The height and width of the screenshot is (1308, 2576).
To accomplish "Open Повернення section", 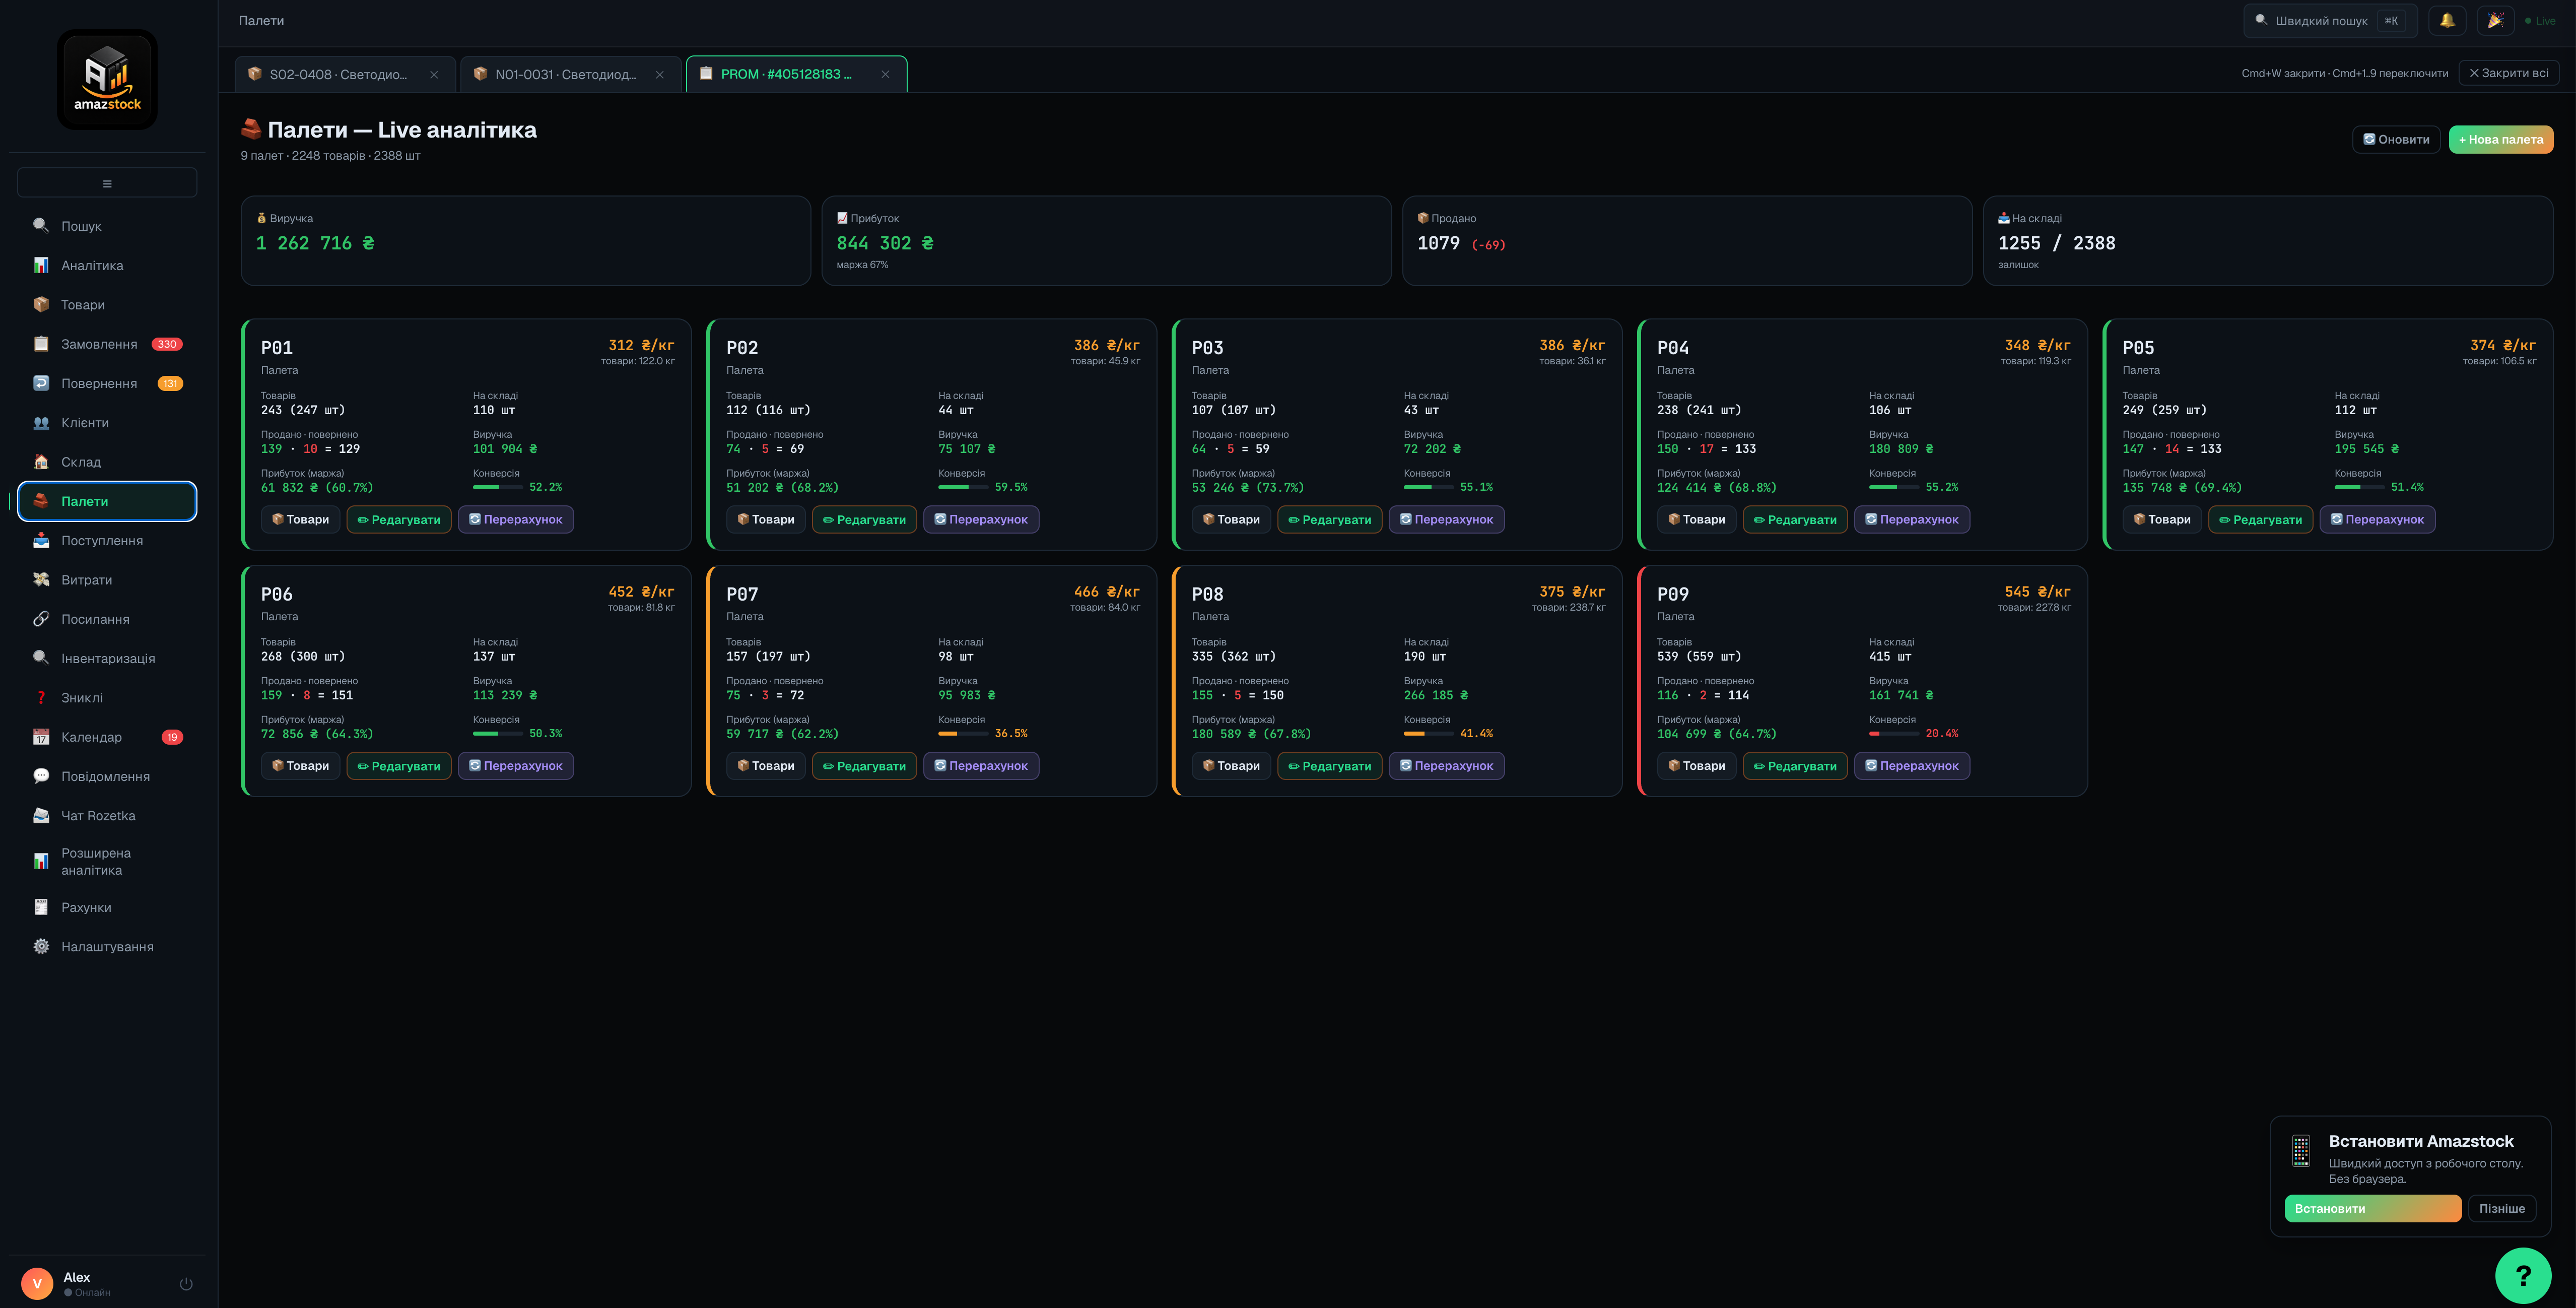I will pos(107,383).
